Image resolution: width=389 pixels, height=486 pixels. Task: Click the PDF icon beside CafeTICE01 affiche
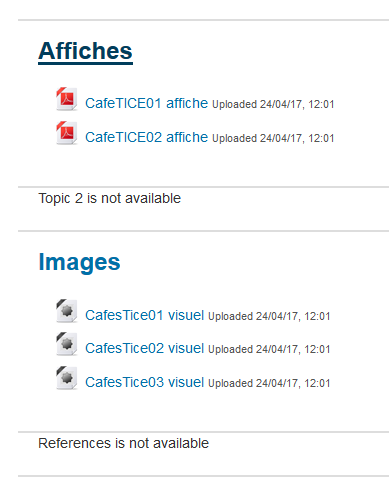click(67, 99)
